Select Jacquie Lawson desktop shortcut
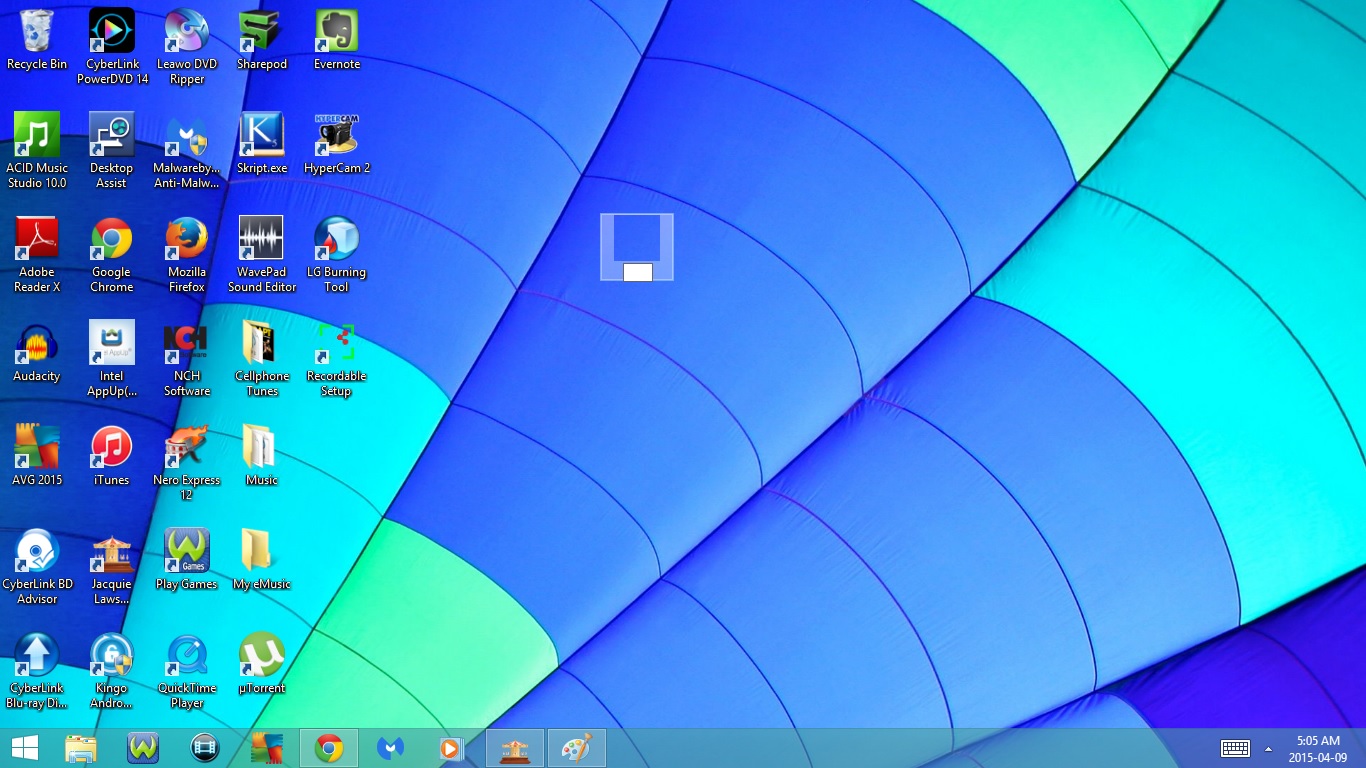 click(112, 567)
